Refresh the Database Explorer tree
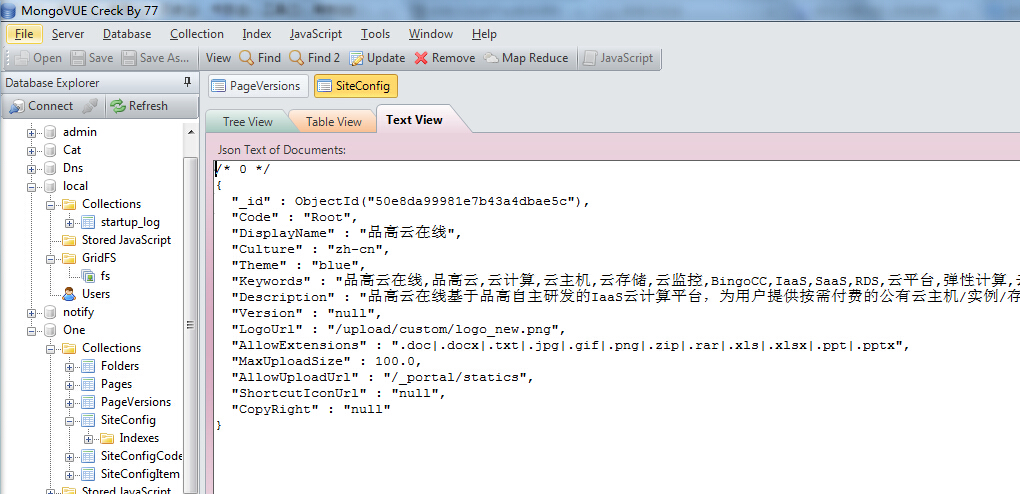 pyautogui.click(x=139, y=106)
